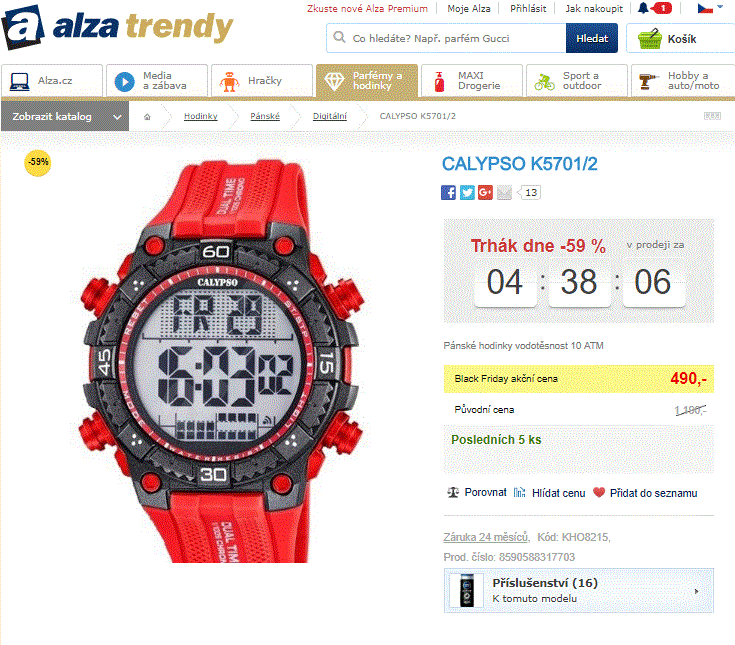Go to home breadcrumb icon

[x=147, y=117]
